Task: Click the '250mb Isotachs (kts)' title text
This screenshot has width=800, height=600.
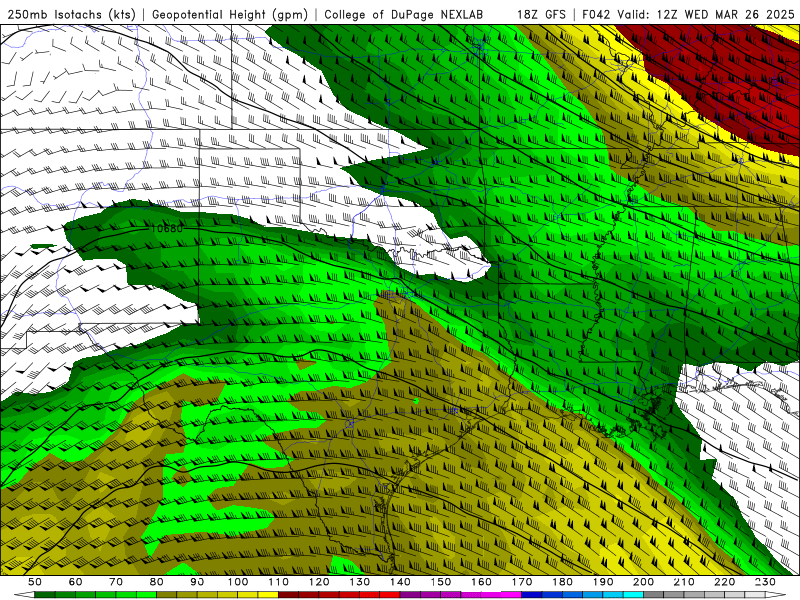Action: (71, 15)
